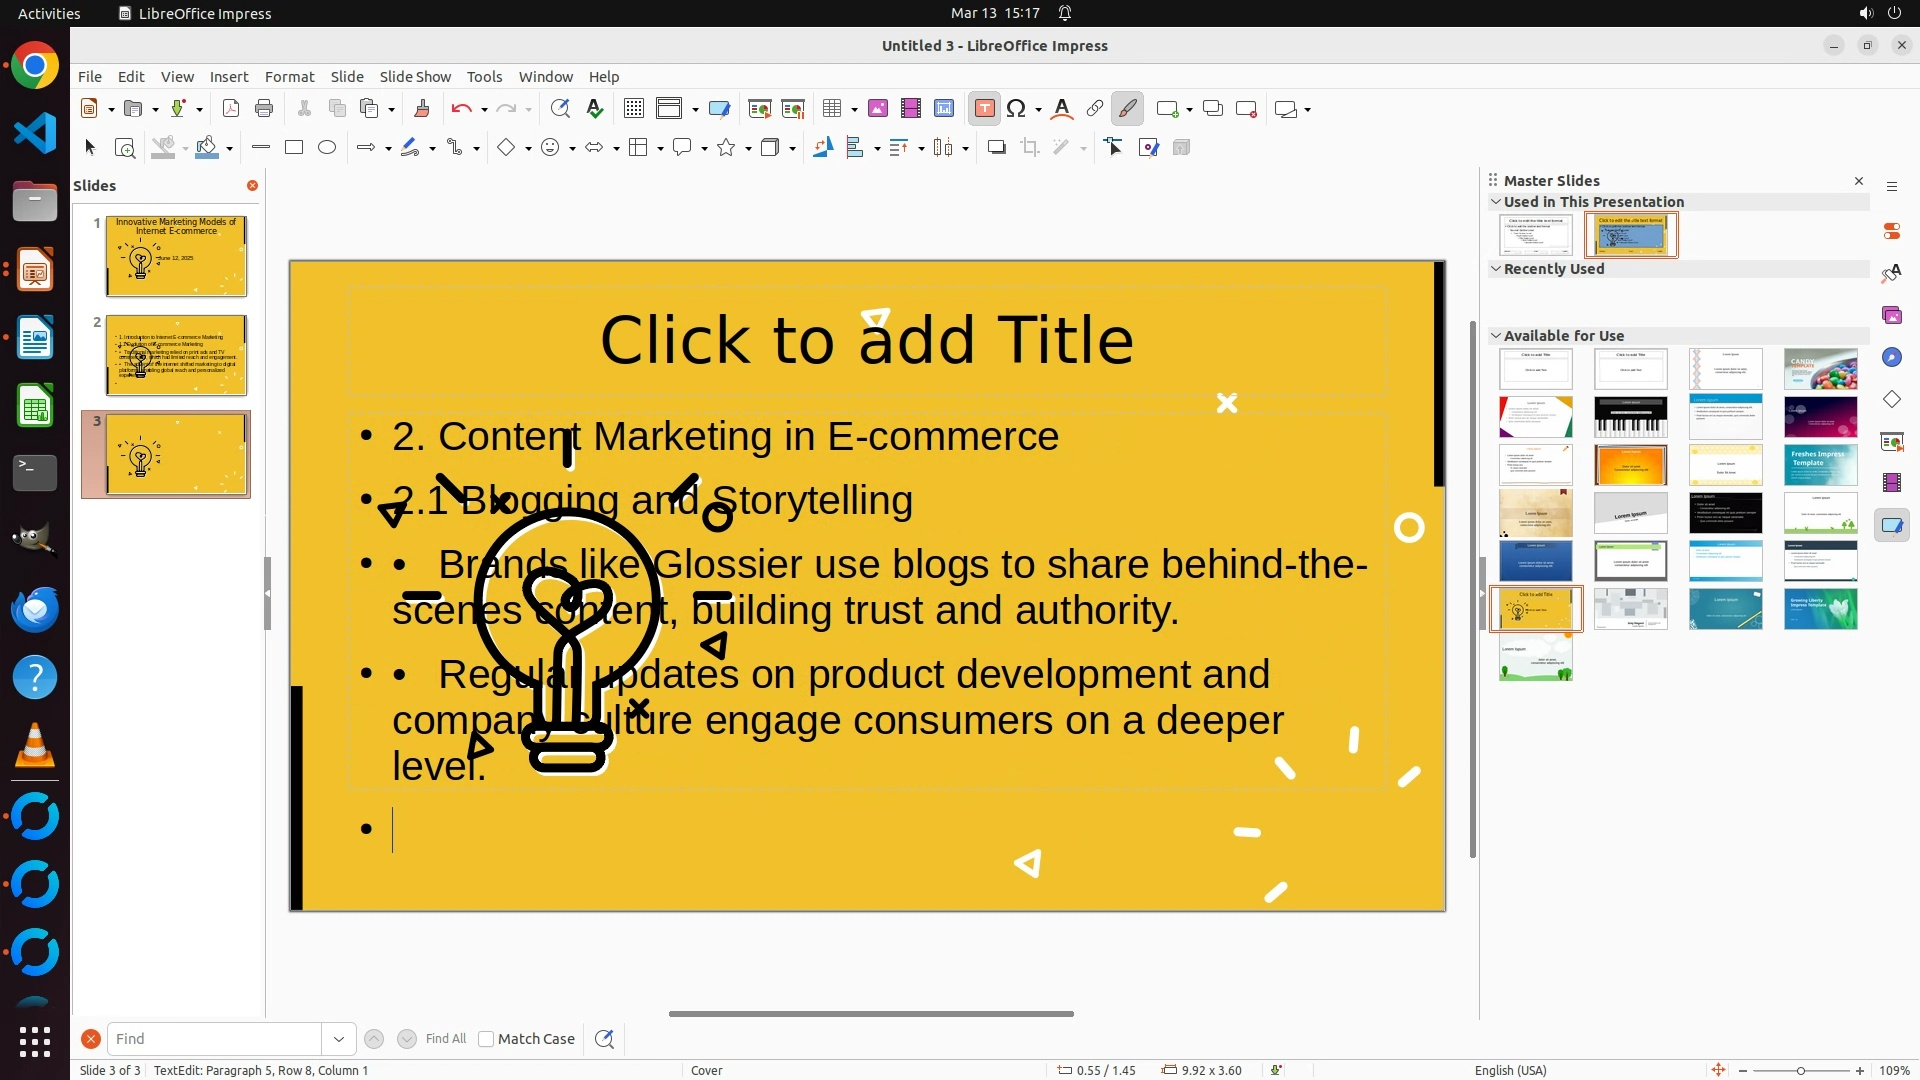Click the Find All button

click(445, 1039)
